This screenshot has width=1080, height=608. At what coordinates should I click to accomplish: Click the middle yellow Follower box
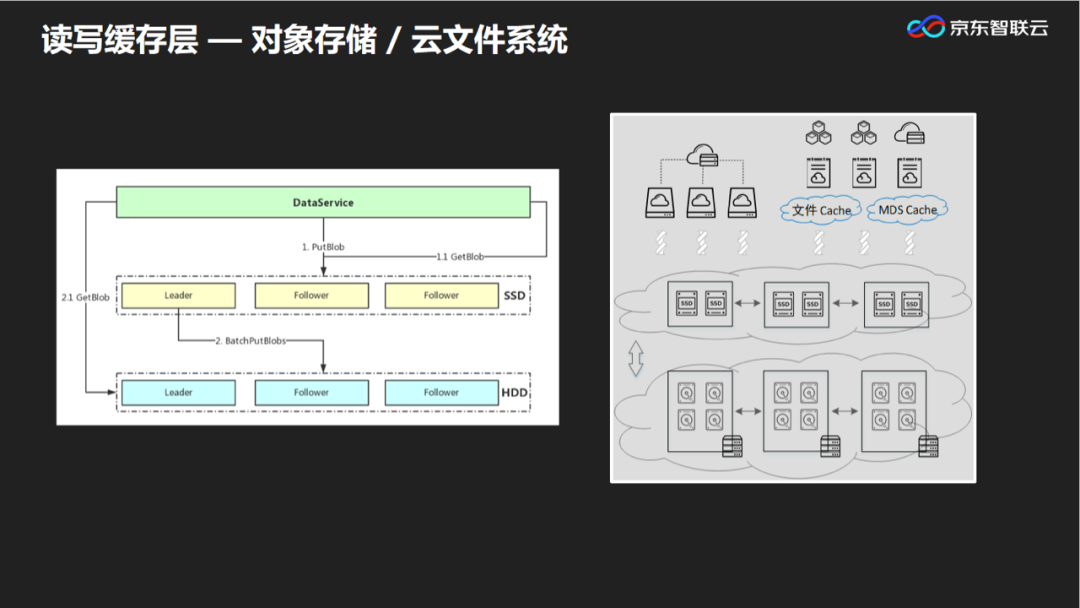tap(311, 295)
